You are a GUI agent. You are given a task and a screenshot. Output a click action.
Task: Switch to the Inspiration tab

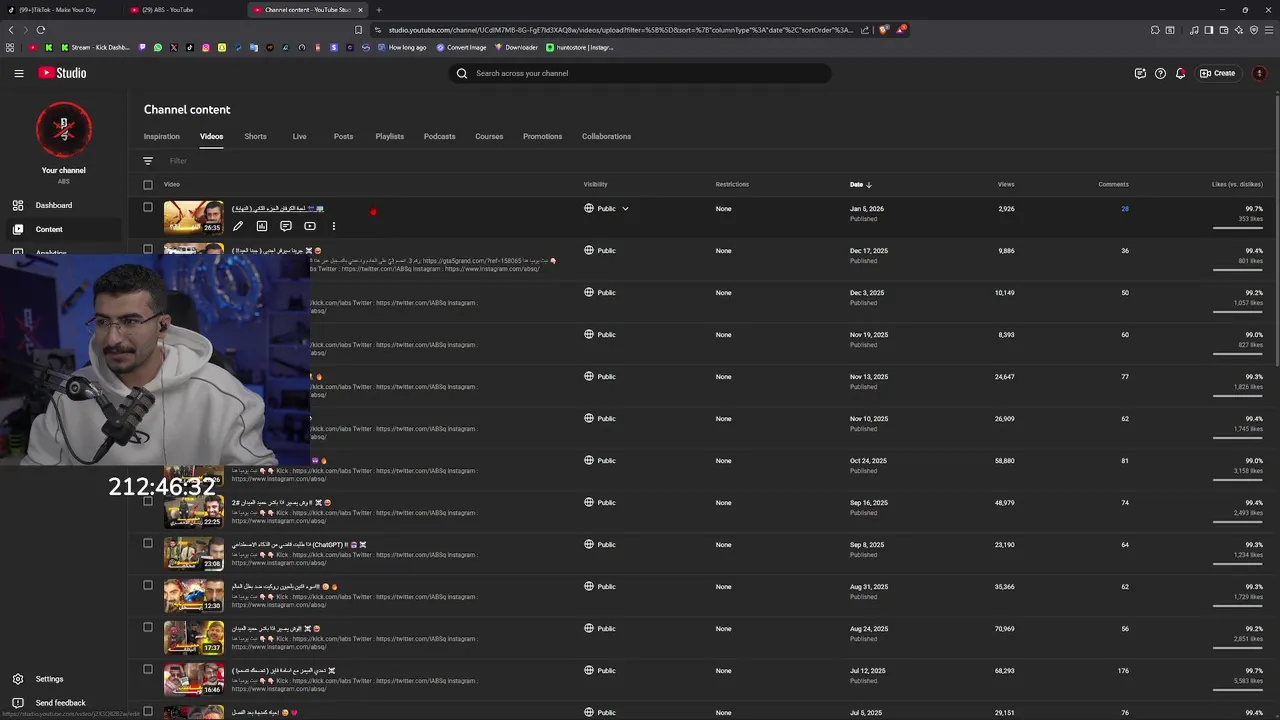tap(162, 136)
